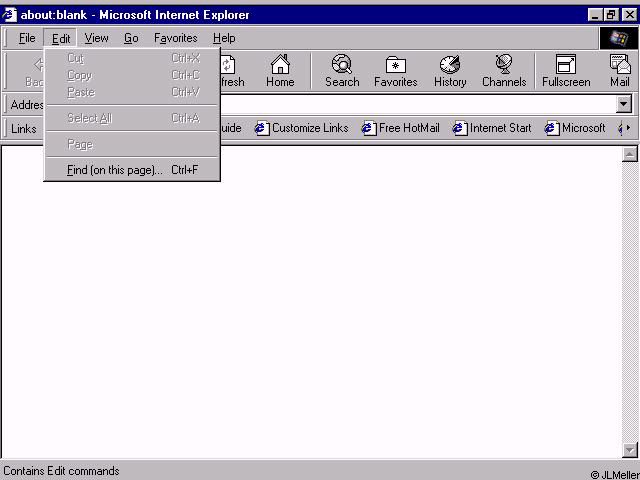
Task: Open the File menu
Action: click(27, 38)
